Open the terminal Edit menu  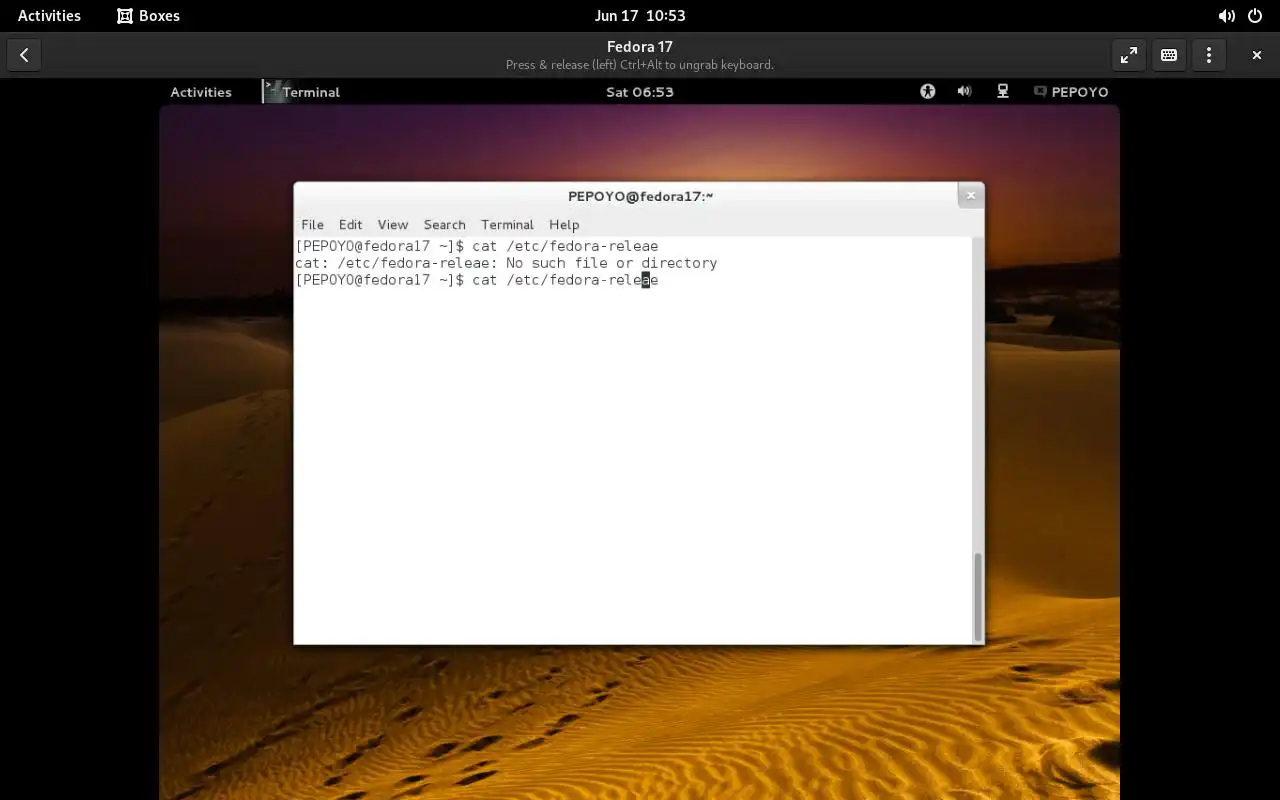click(350, 224)
